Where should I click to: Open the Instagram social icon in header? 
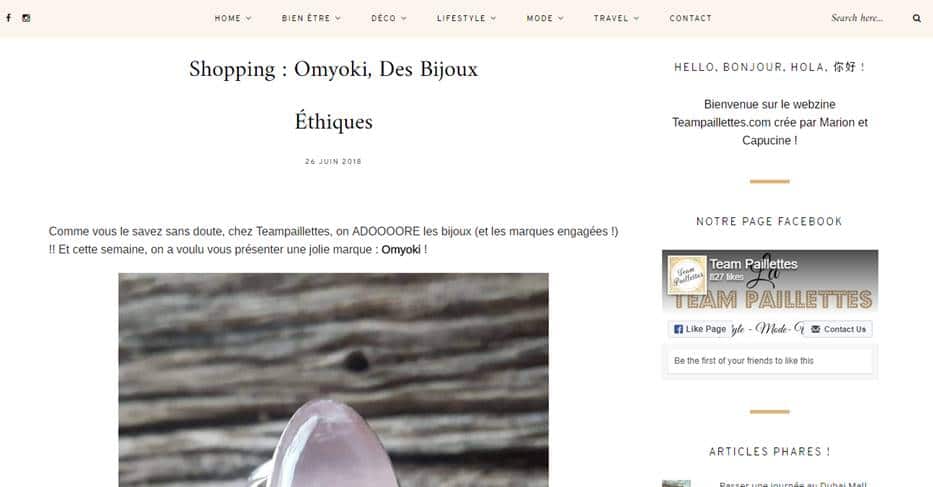26,18
